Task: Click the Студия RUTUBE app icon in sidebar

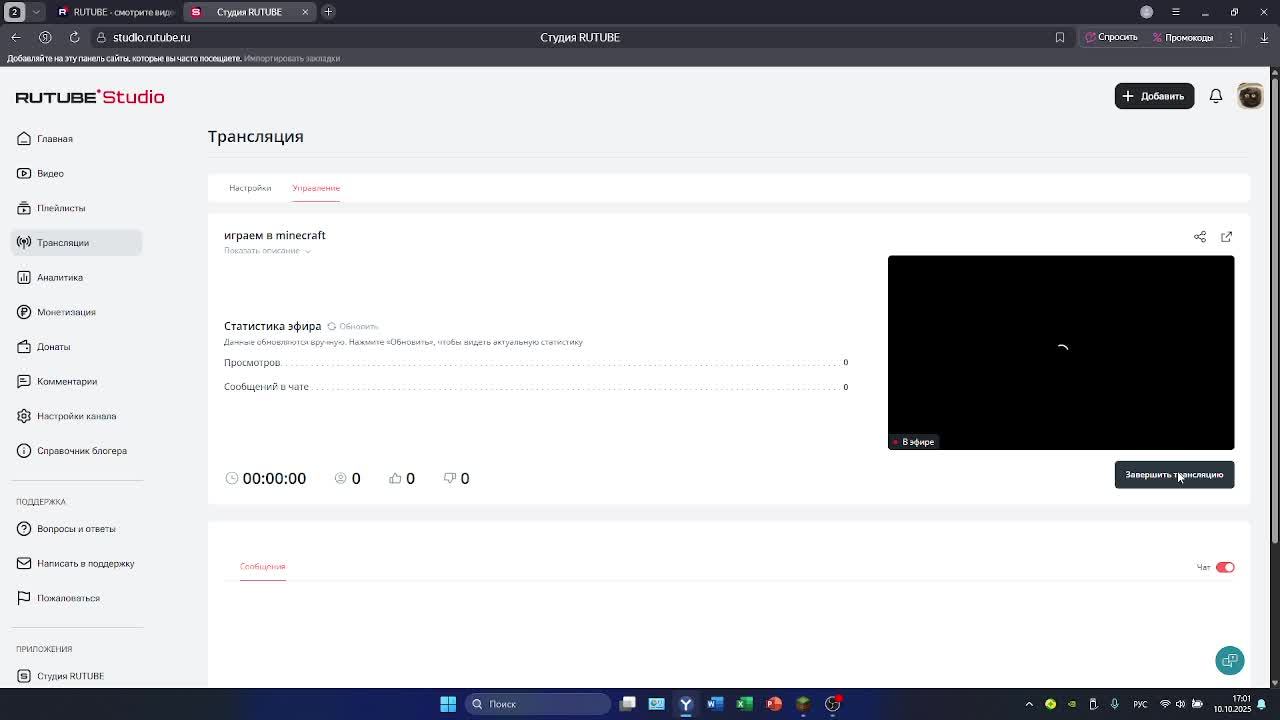Action: point(24,676)
